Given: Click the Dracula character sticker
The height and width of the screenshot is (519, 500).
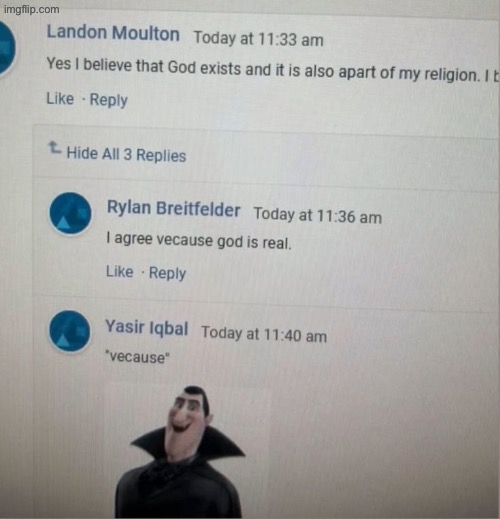Looking at the screenshot, I should point(180,452).
